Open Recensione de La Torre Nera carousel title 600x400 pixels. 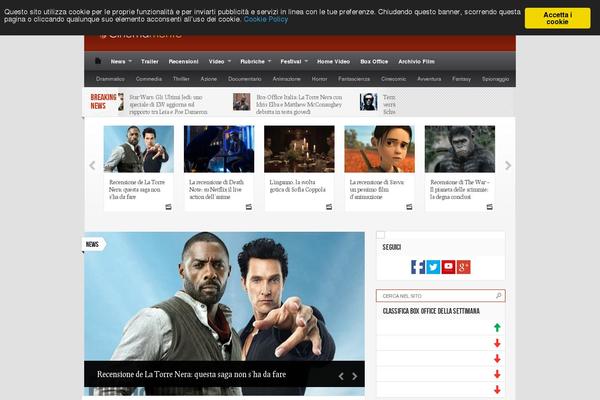137,189
